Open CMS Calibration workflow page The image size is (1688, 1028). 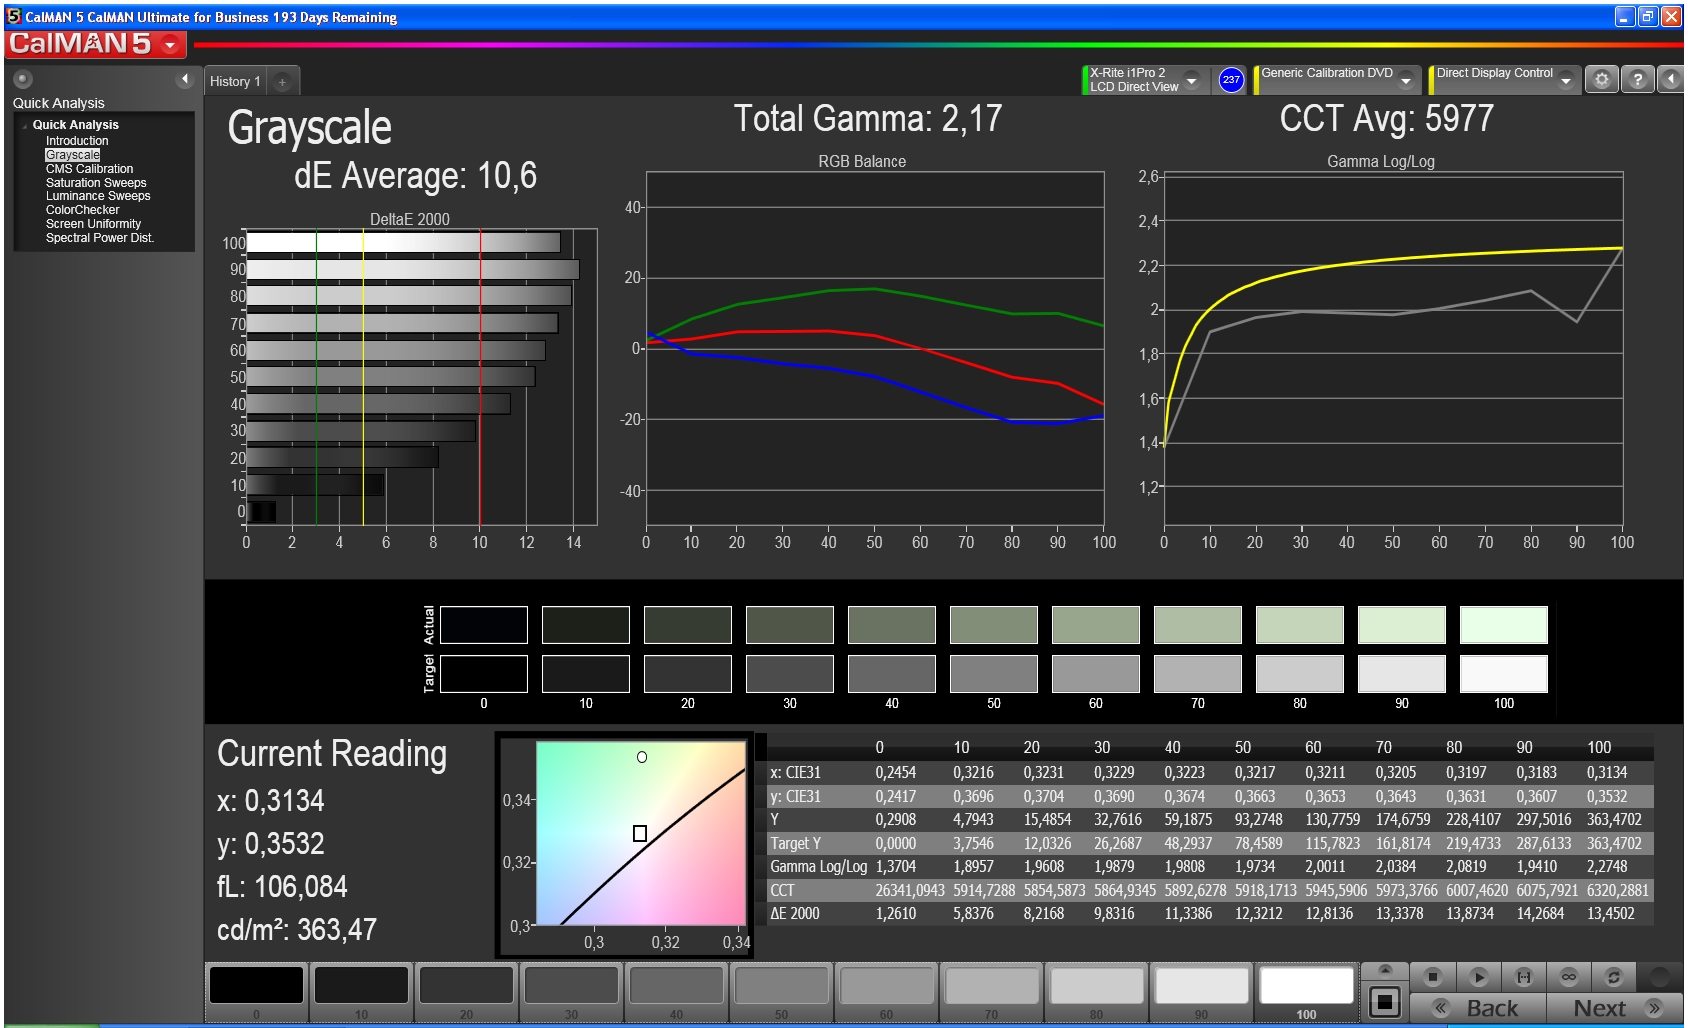[x=89, y=169]
